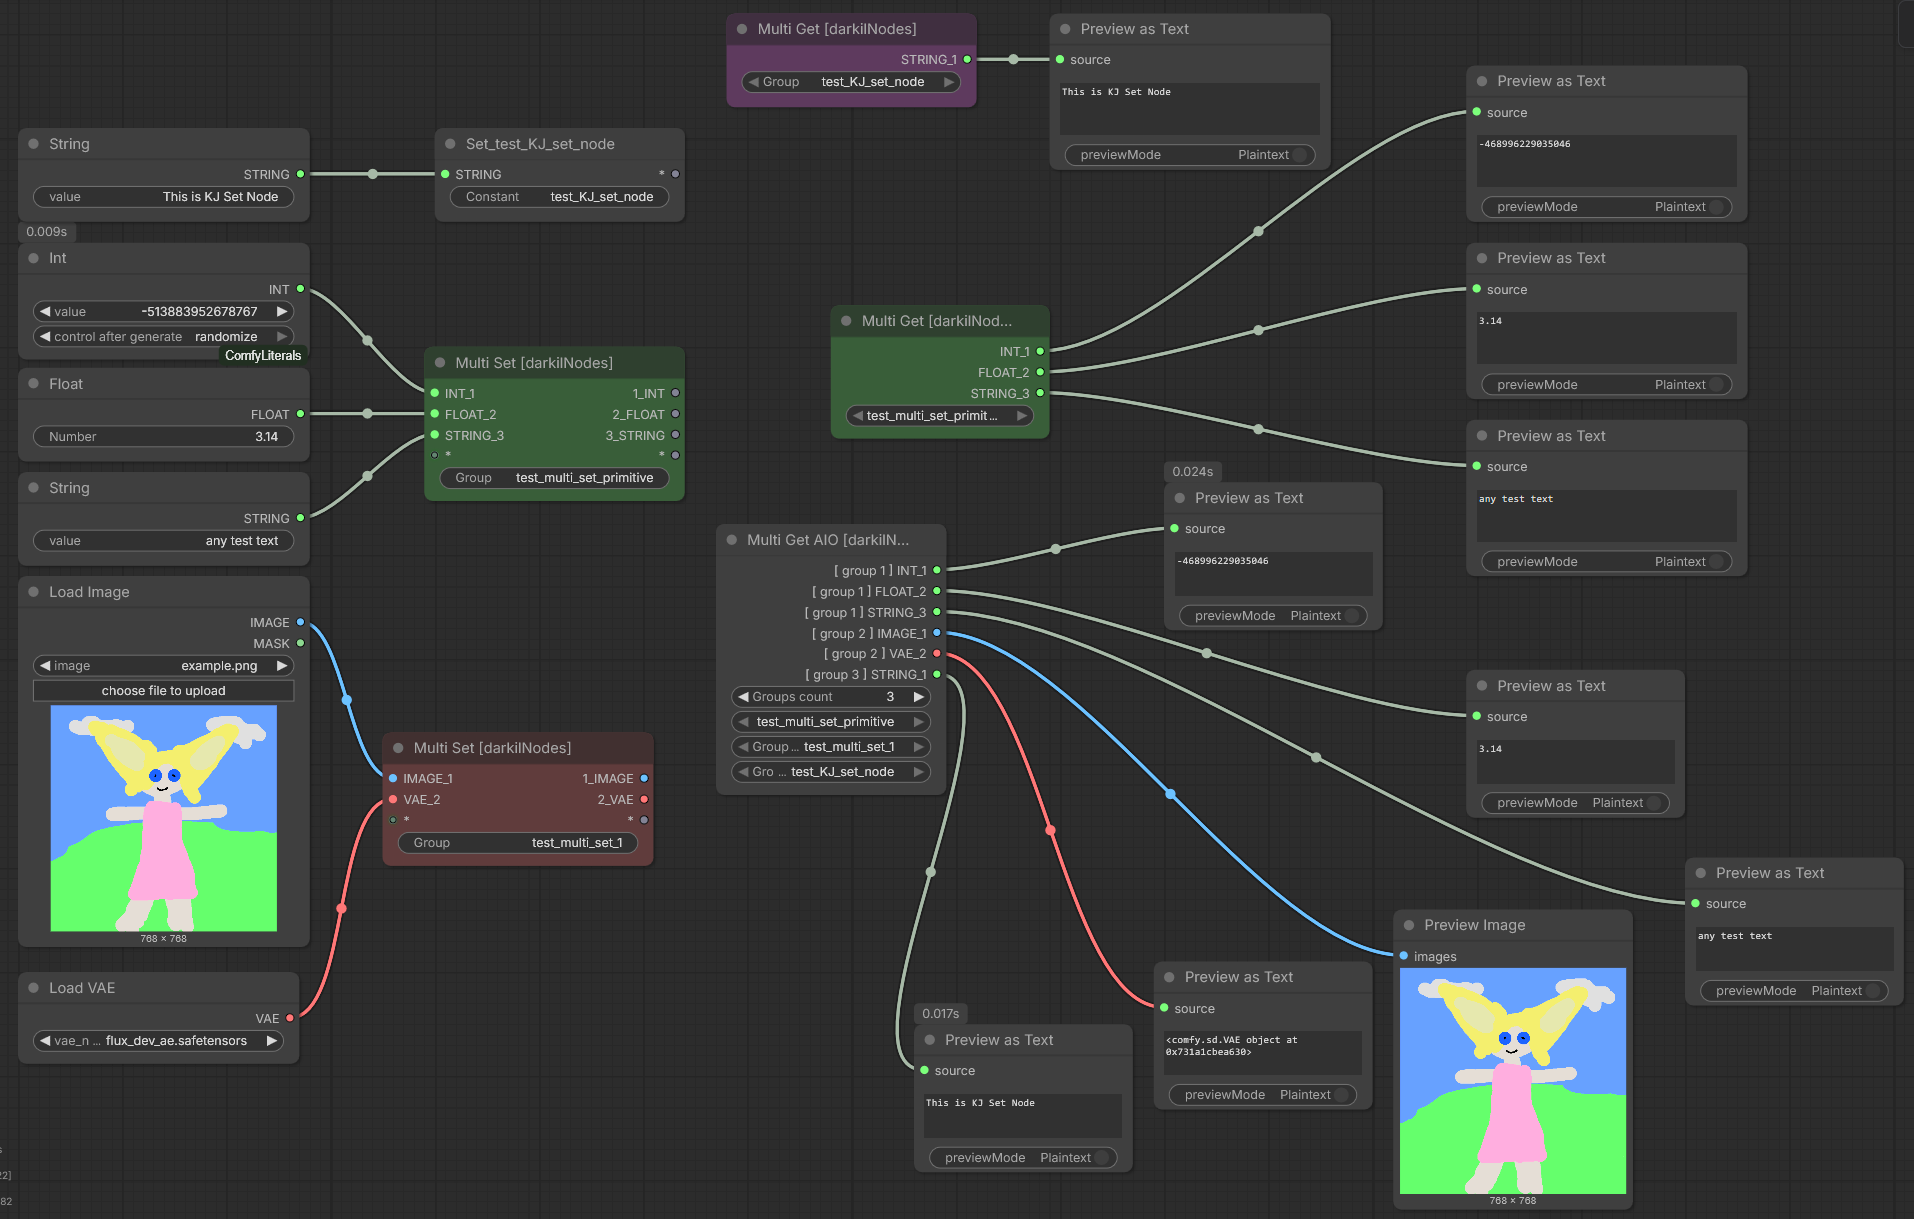Open the image example.png dropdown
Viewport: 1914px width, 1219px height.
pos(164,666)
